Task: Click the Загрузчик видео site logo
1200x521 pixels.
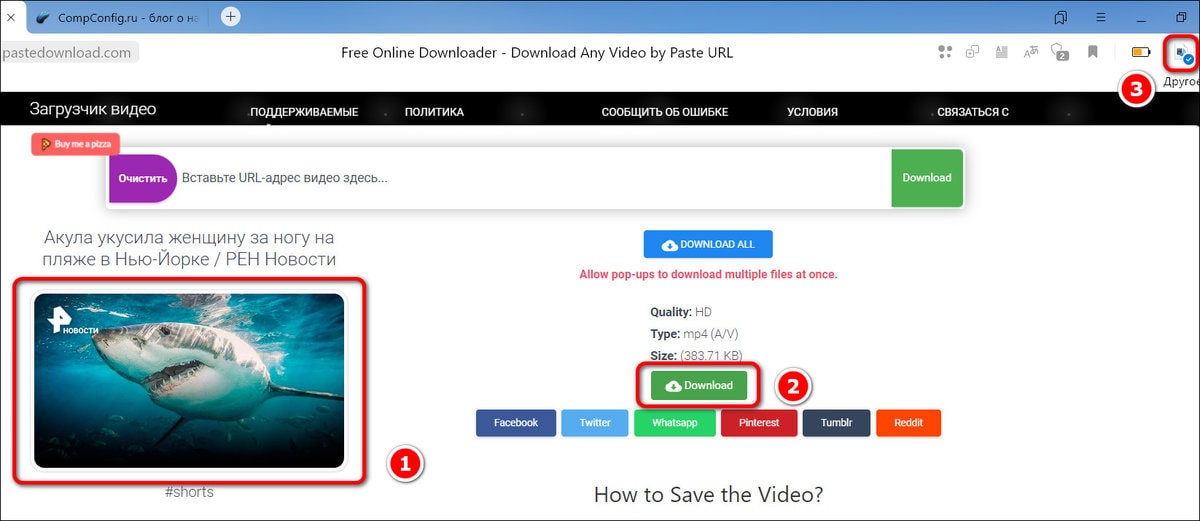Action: [93, 109]
